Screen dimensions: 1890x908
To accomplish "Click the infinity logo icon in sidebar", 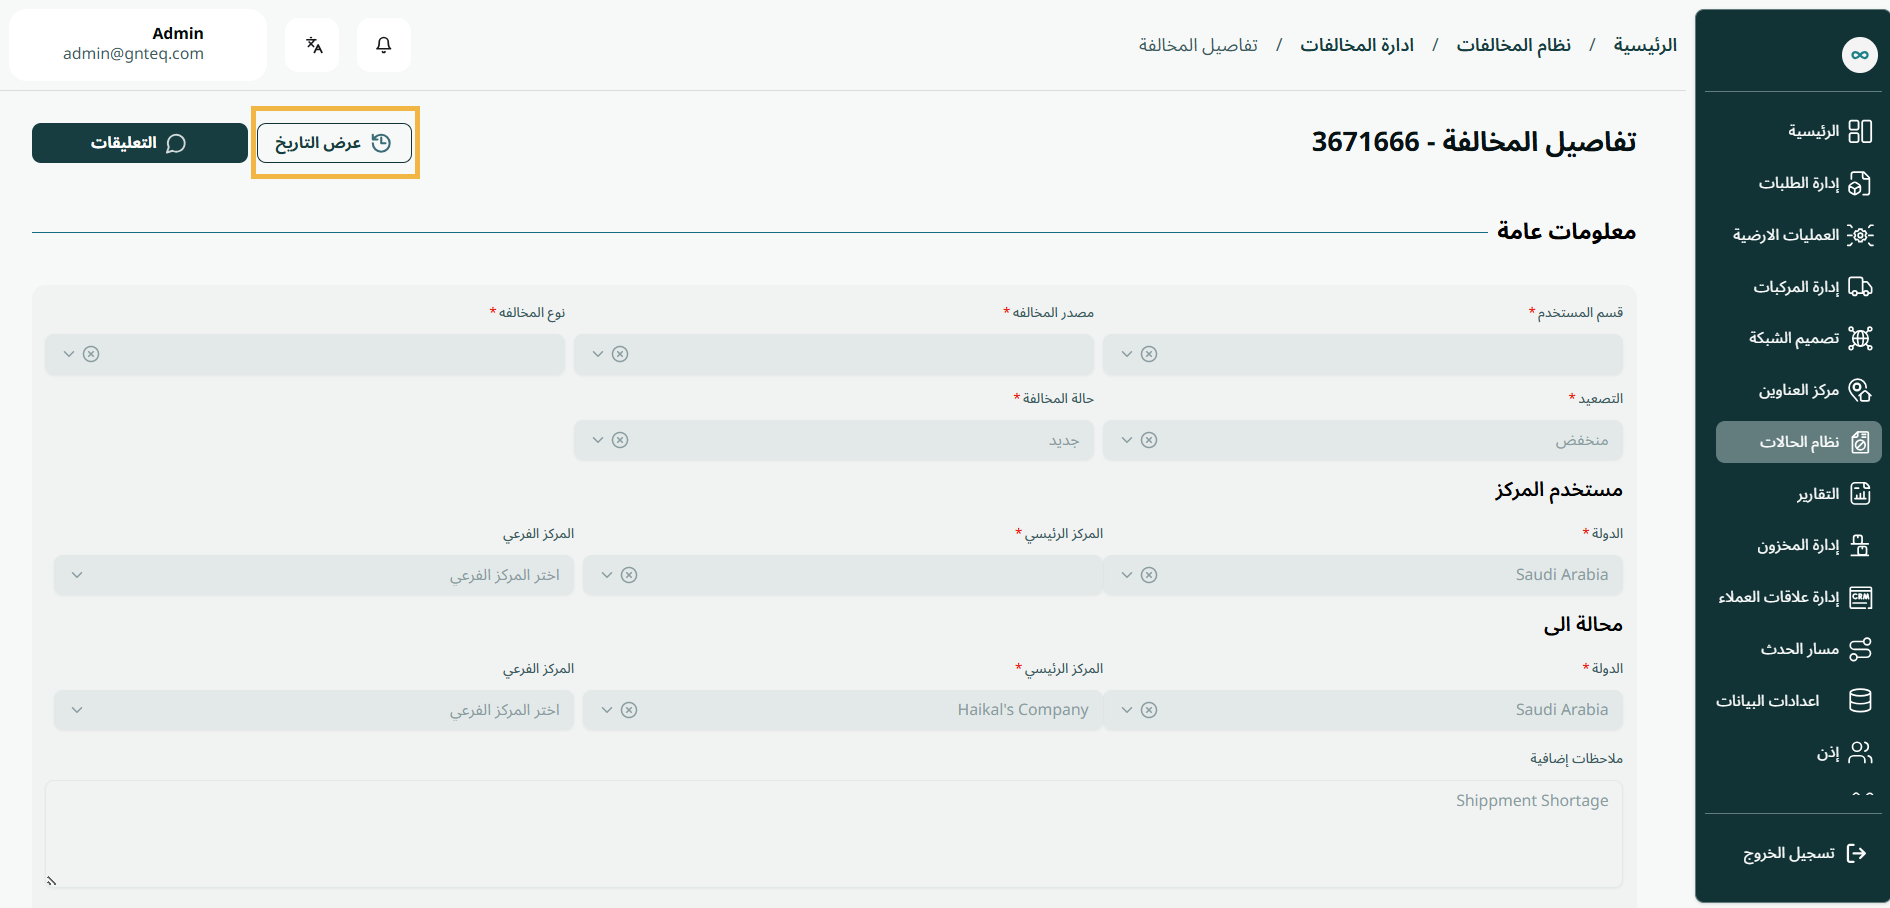I will click(1859, 55).
